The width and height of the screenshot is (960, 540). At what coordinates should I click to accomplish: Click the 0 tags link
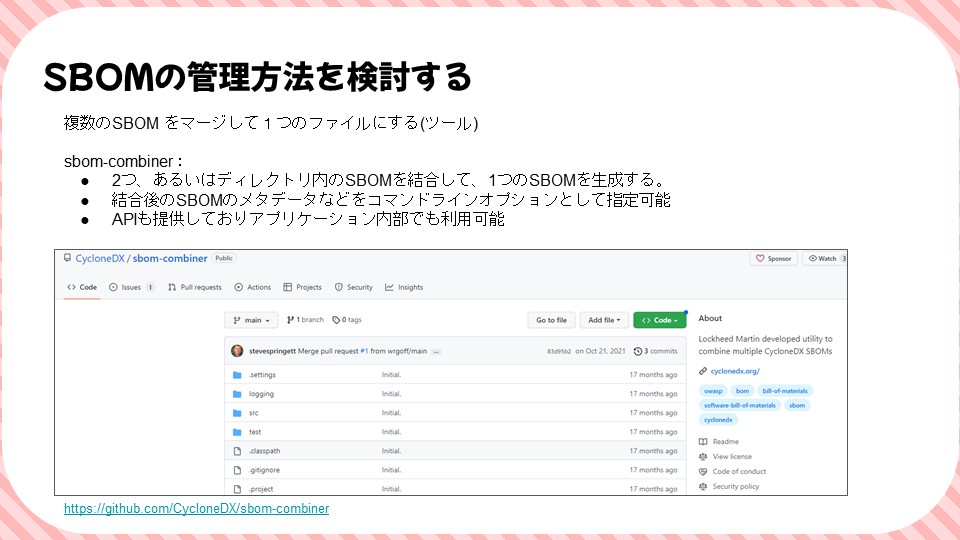pyautogui.click(x=347, y=320)
